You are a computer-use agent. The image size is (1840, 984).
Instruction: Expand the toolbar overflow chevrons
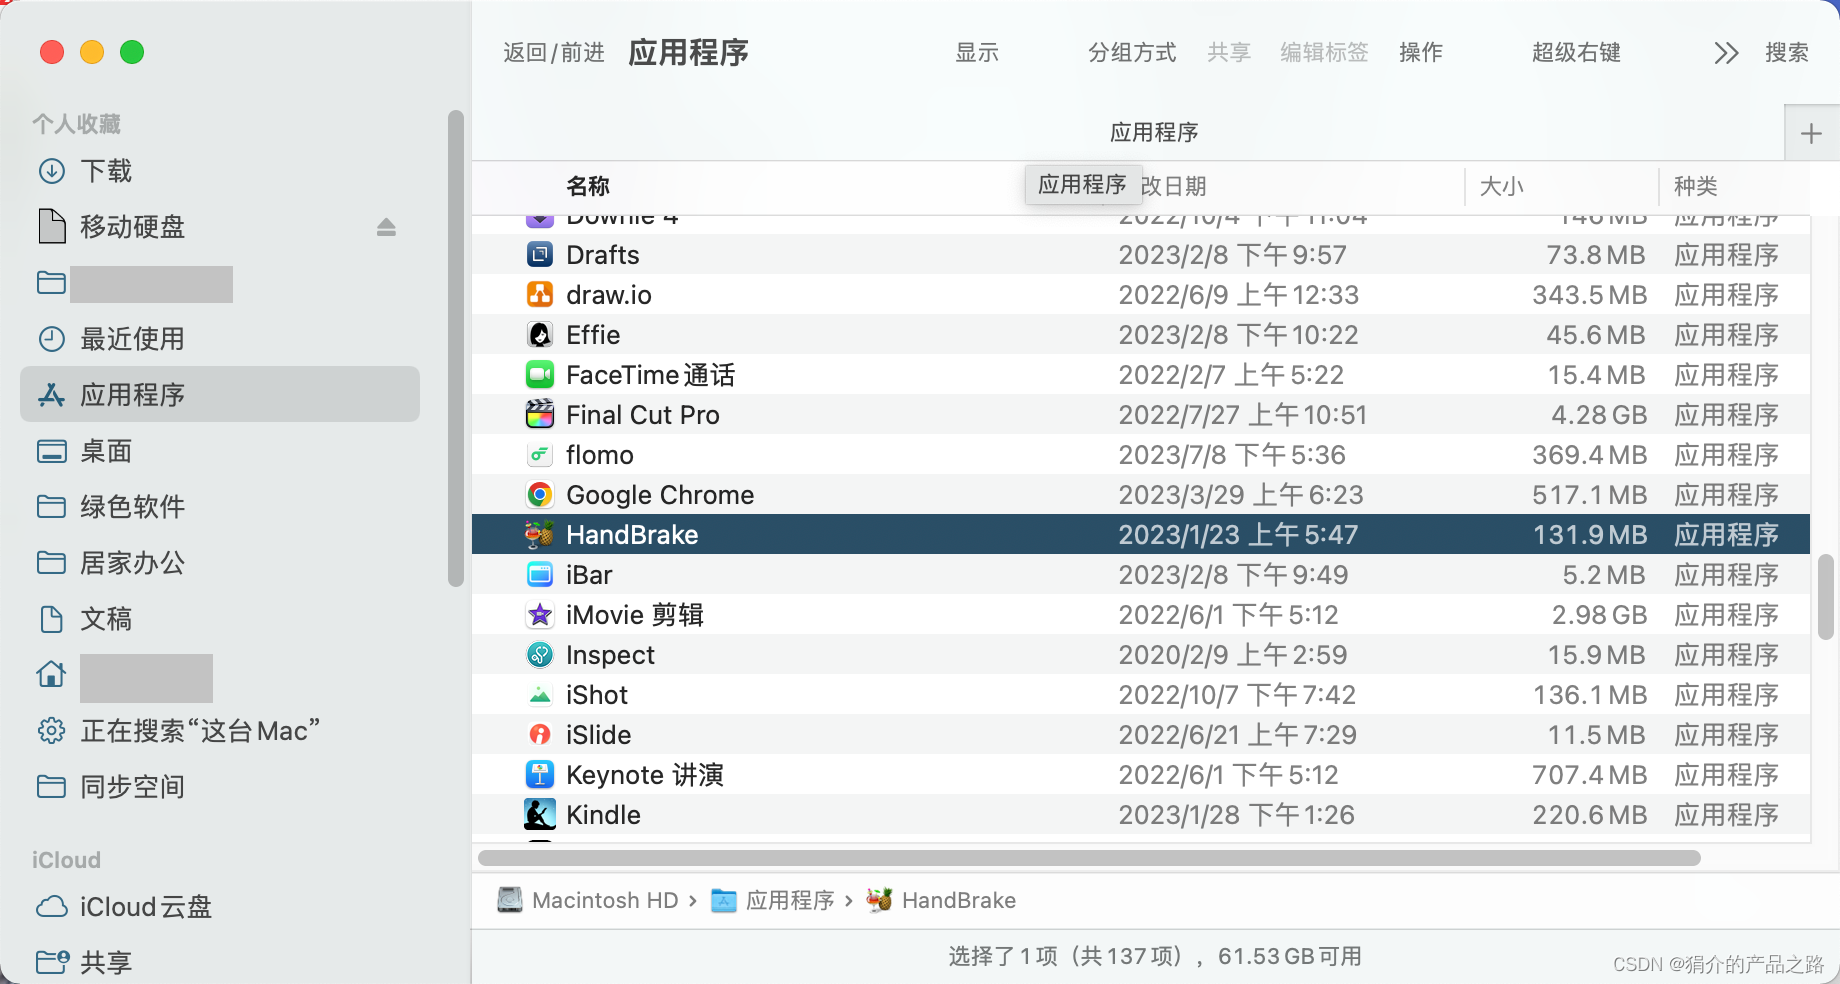click(x=1726, y=53)
